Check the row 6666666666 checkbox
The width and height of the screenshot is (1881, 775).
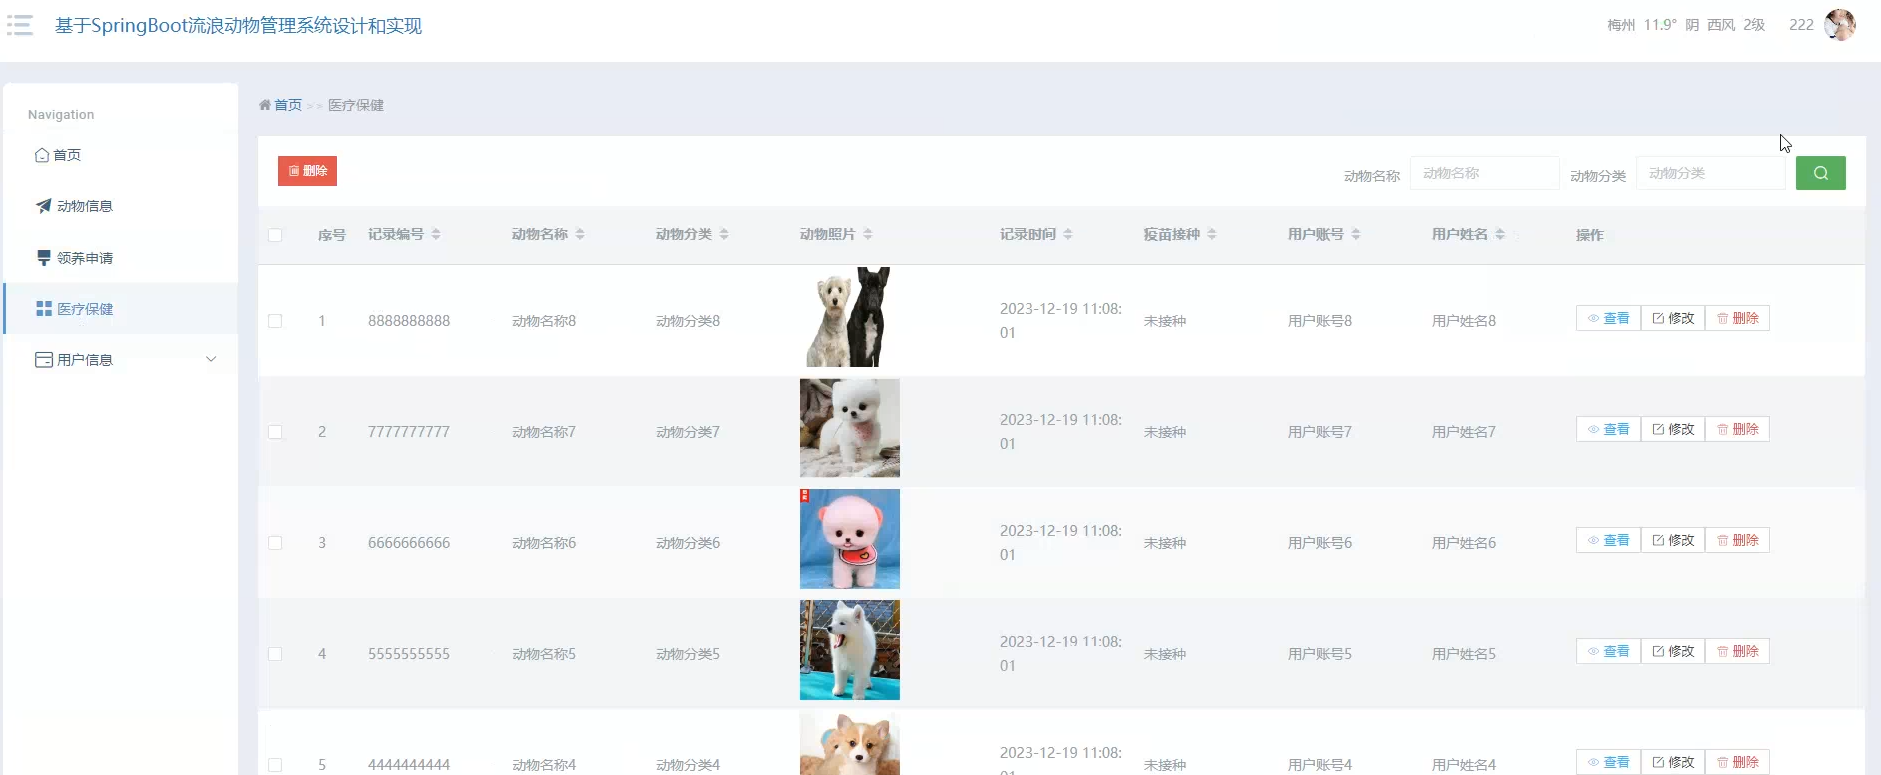(x=275, y=543)
